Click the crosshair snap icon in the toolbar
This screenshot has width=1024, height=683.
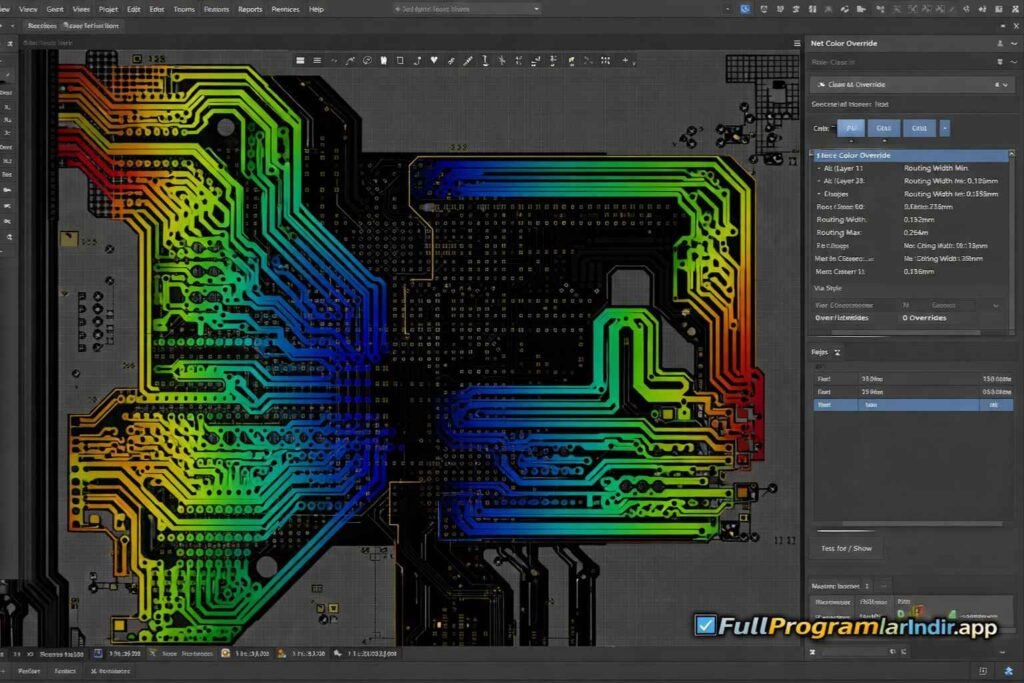point(501,60)
